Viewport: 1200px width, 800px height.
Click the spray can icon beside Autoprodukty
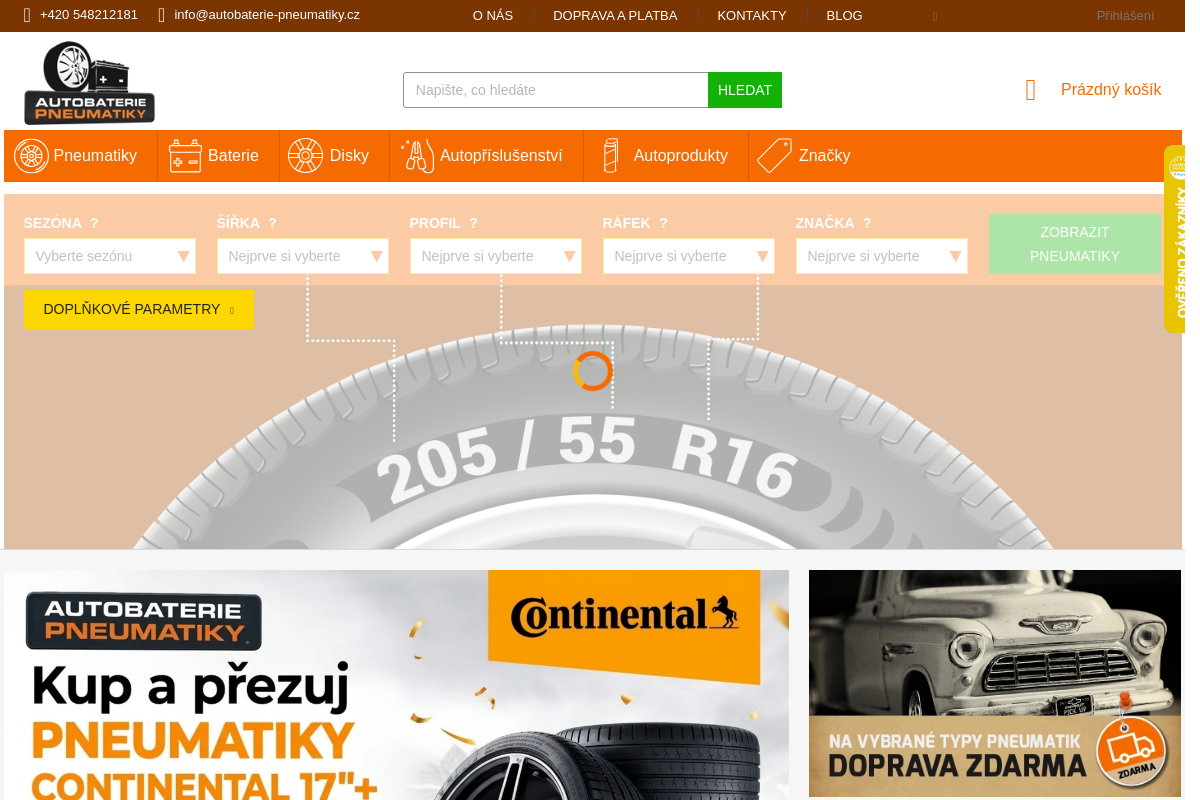[x=611, y=156]
